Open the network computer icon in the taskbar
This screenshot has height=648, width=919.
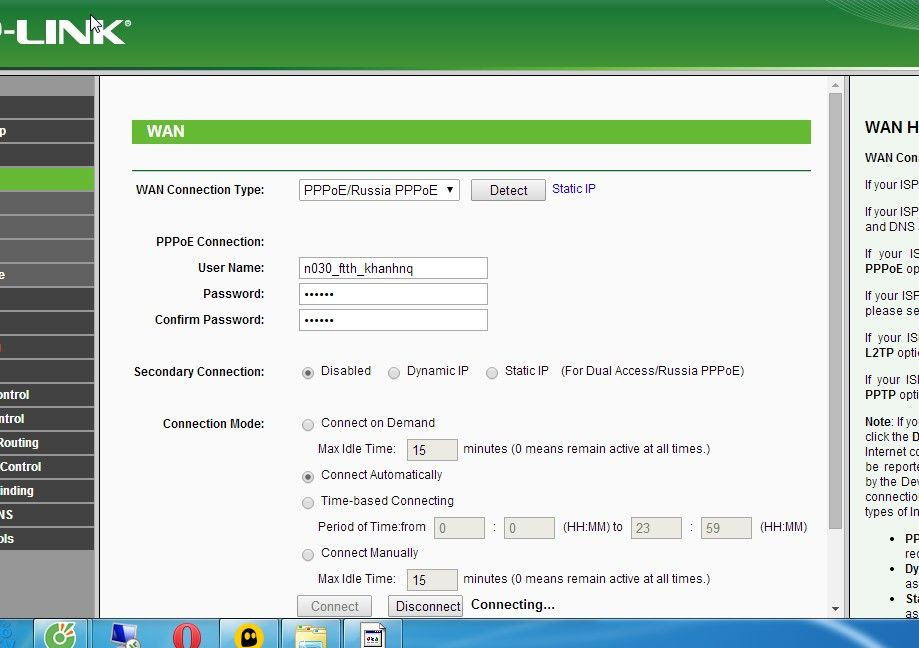pos(124,636)
